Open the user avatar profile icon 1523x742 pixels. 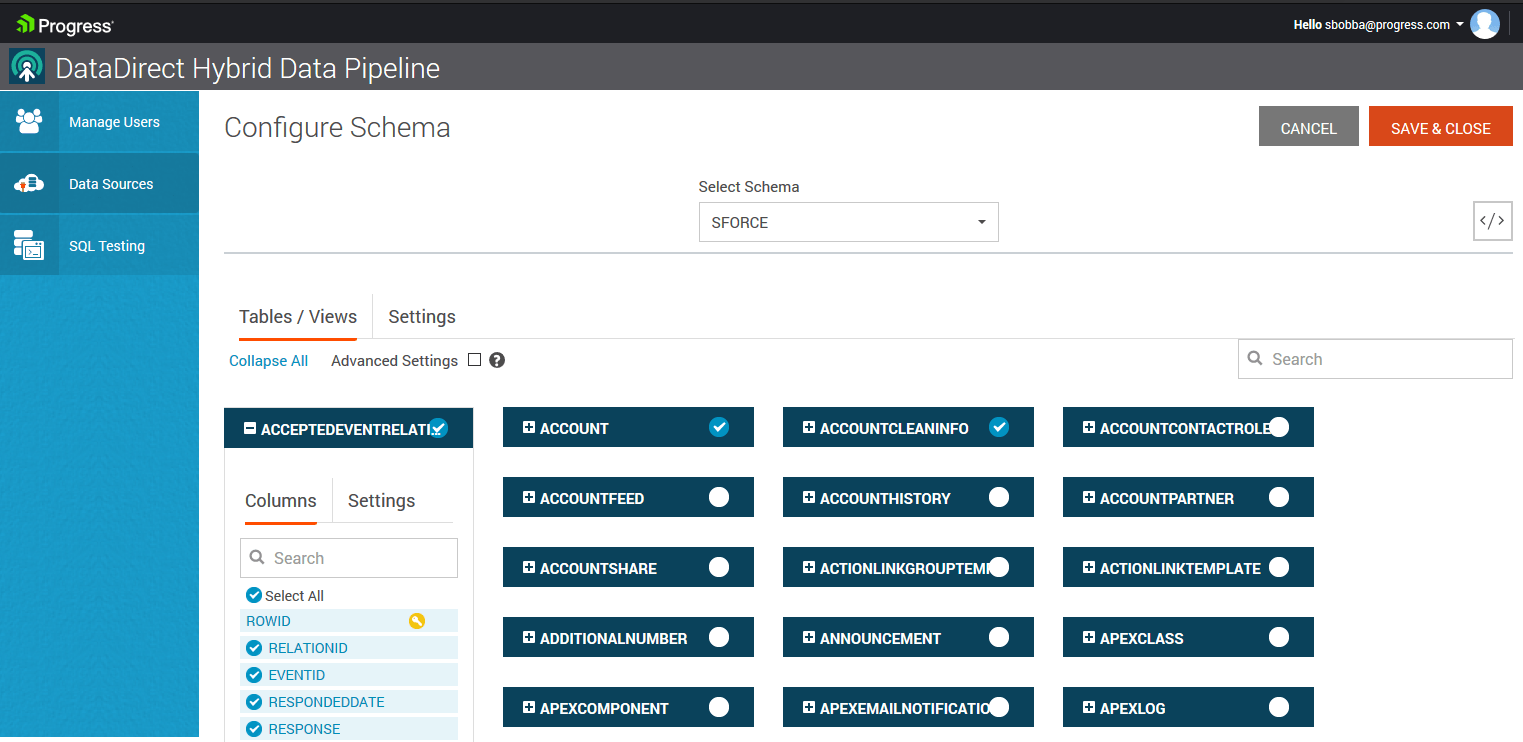coord(1485,24)
